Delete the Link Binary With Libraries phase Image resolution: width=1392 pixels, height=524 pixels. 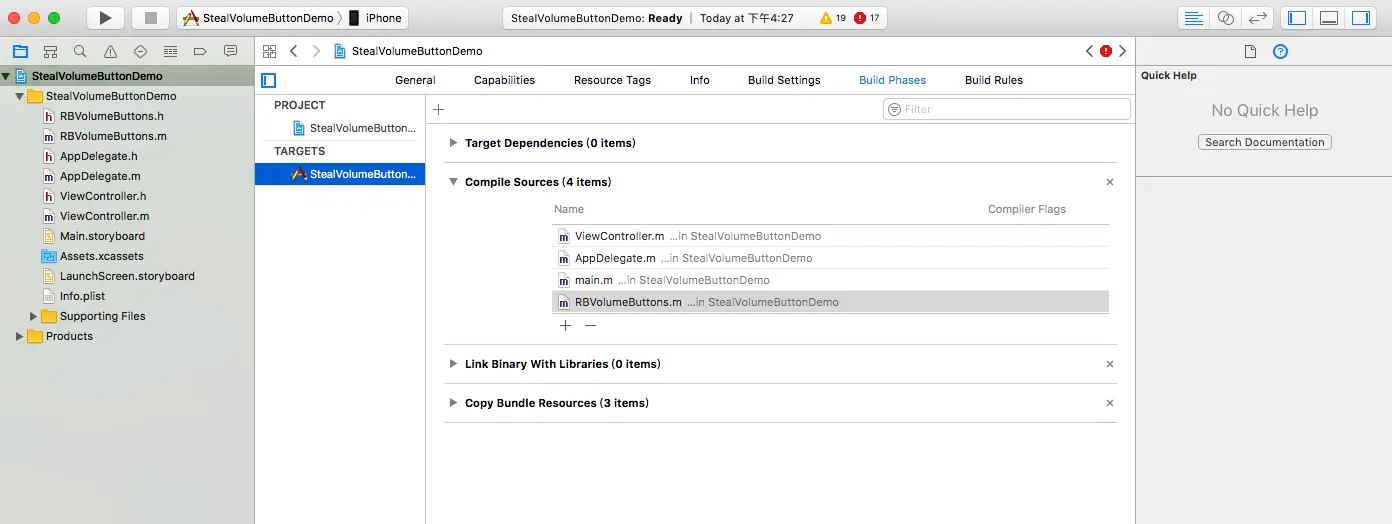click(1110, 364)
